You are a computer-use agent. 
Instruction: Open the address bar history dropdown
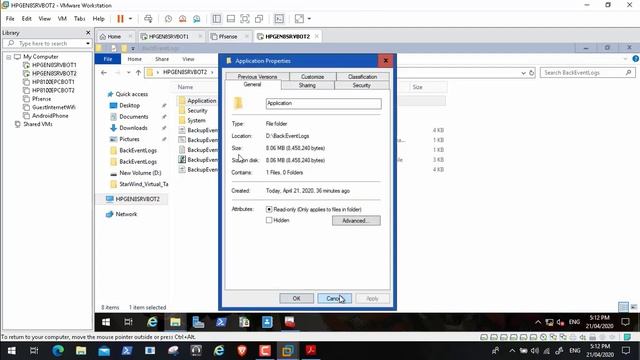523,73
